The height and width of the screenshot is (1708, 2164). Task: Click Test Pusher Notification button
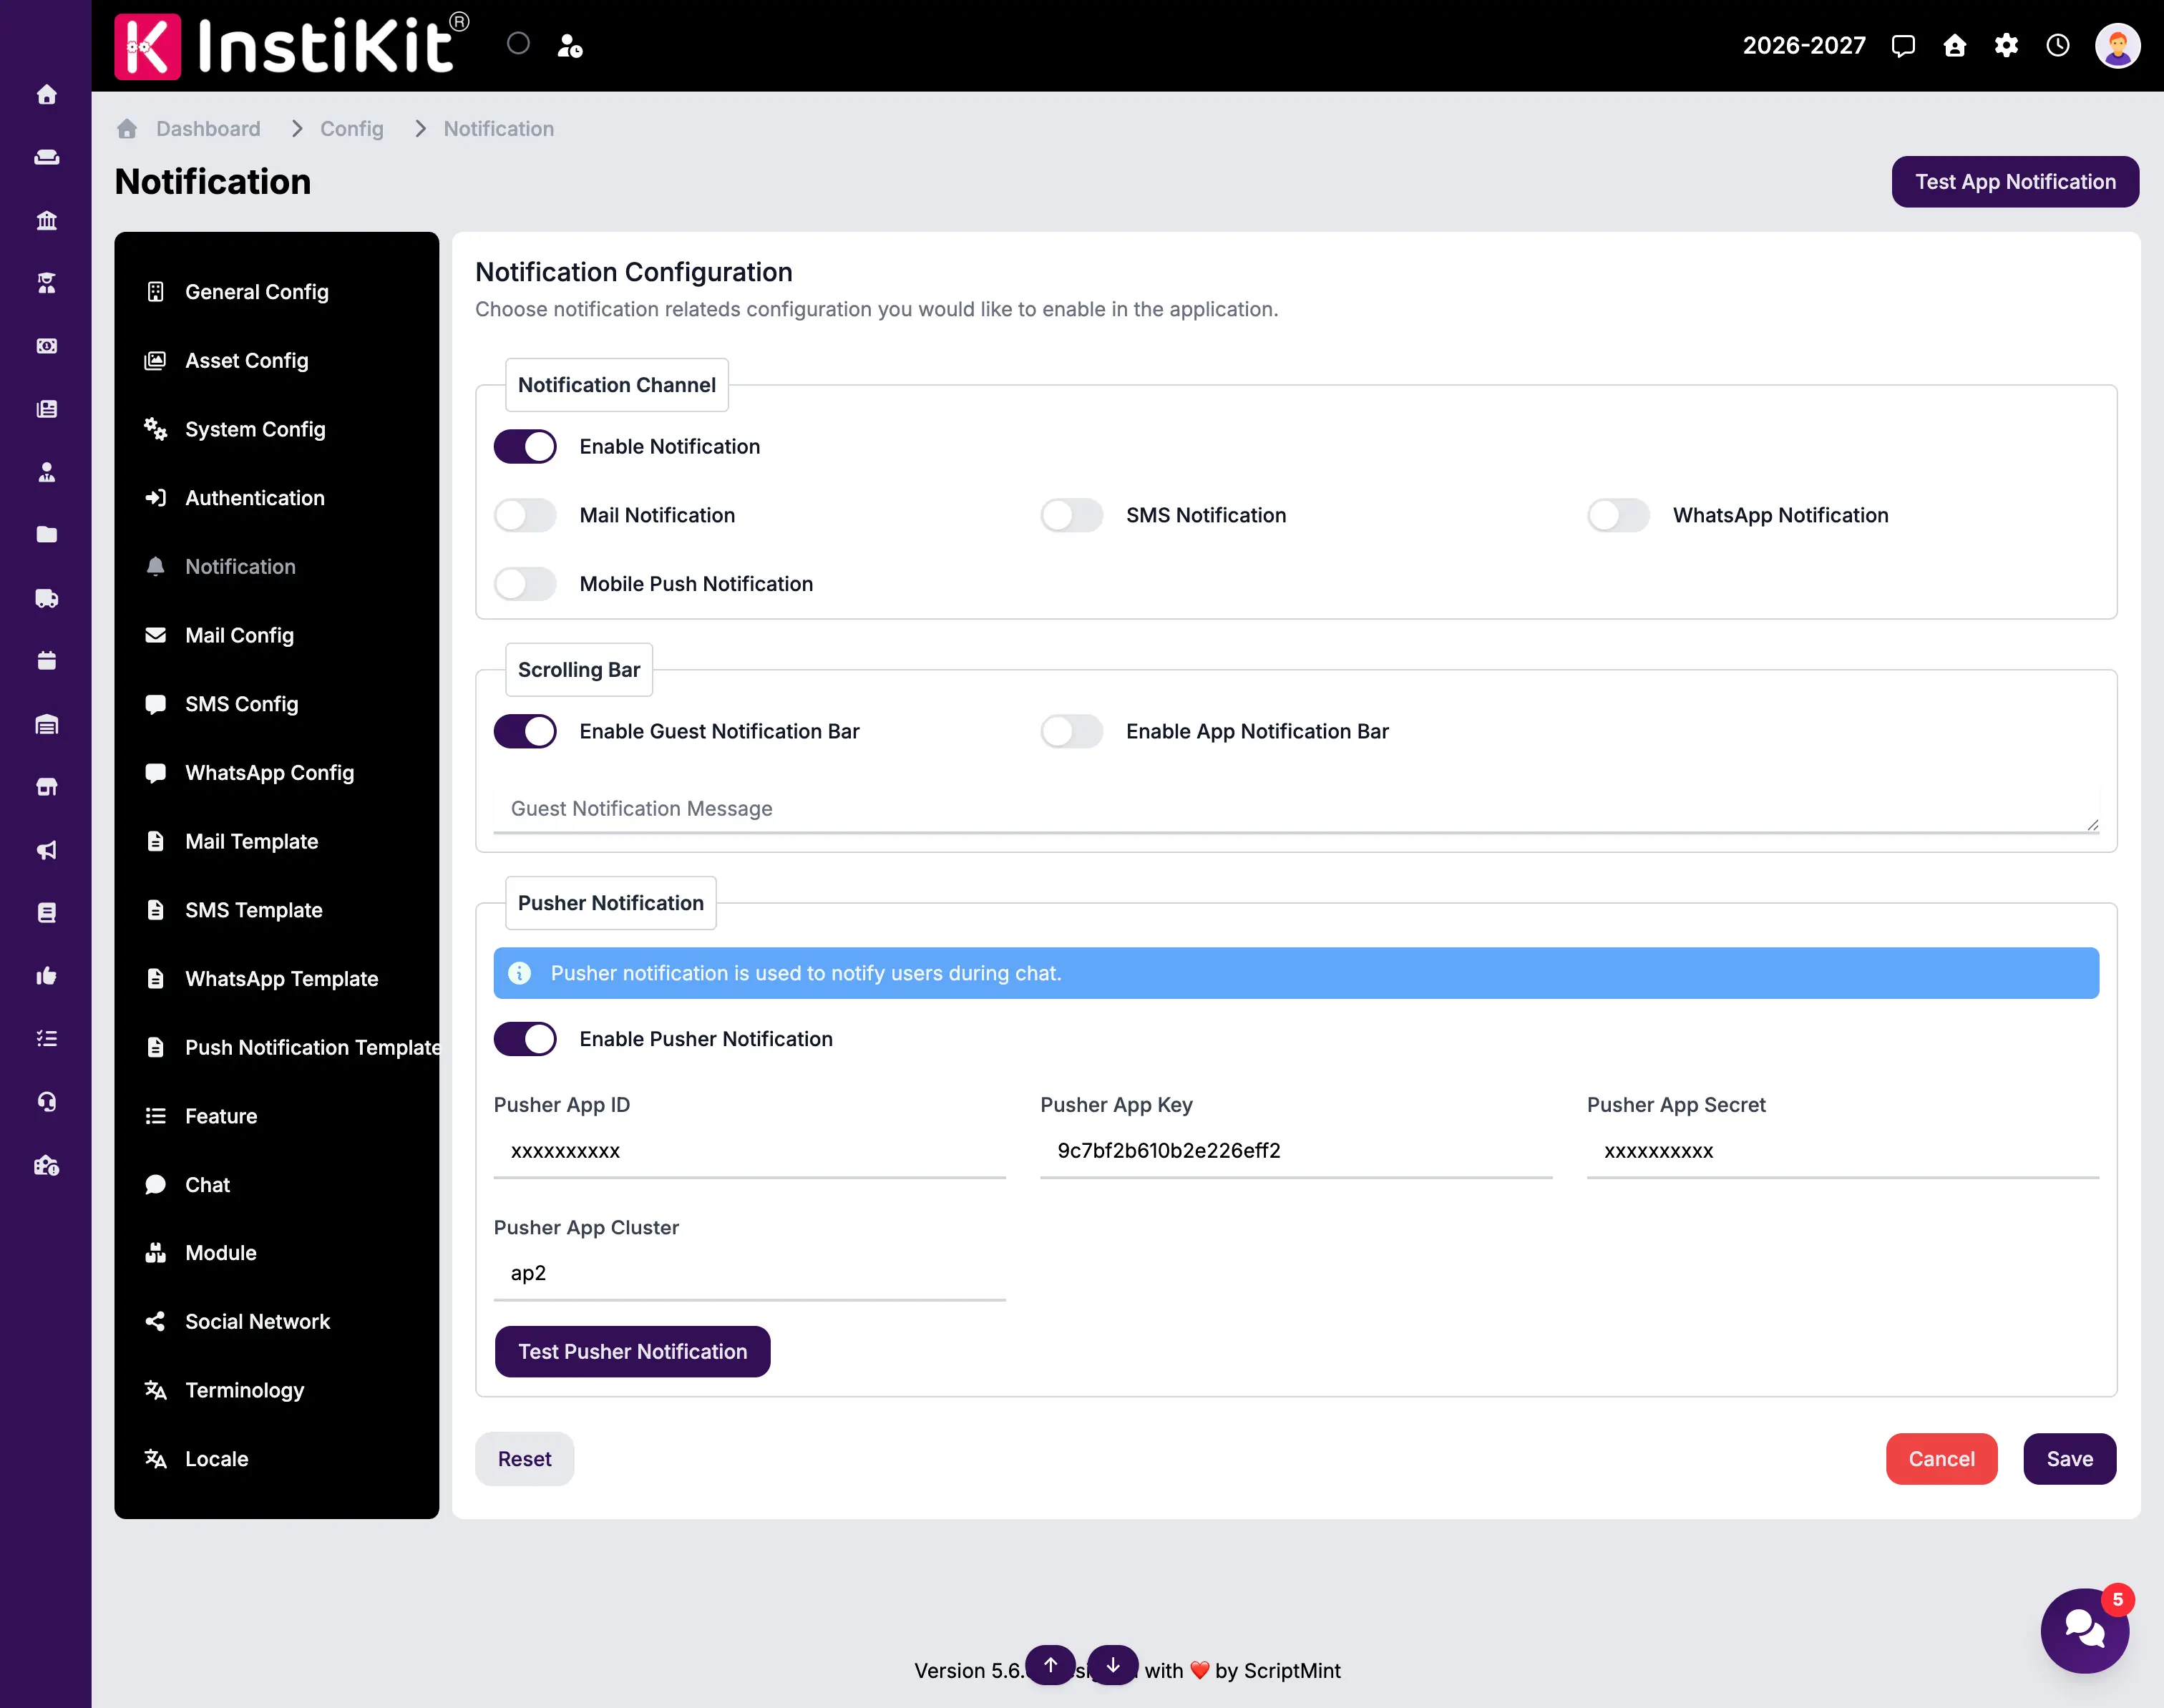point(632,1352)
